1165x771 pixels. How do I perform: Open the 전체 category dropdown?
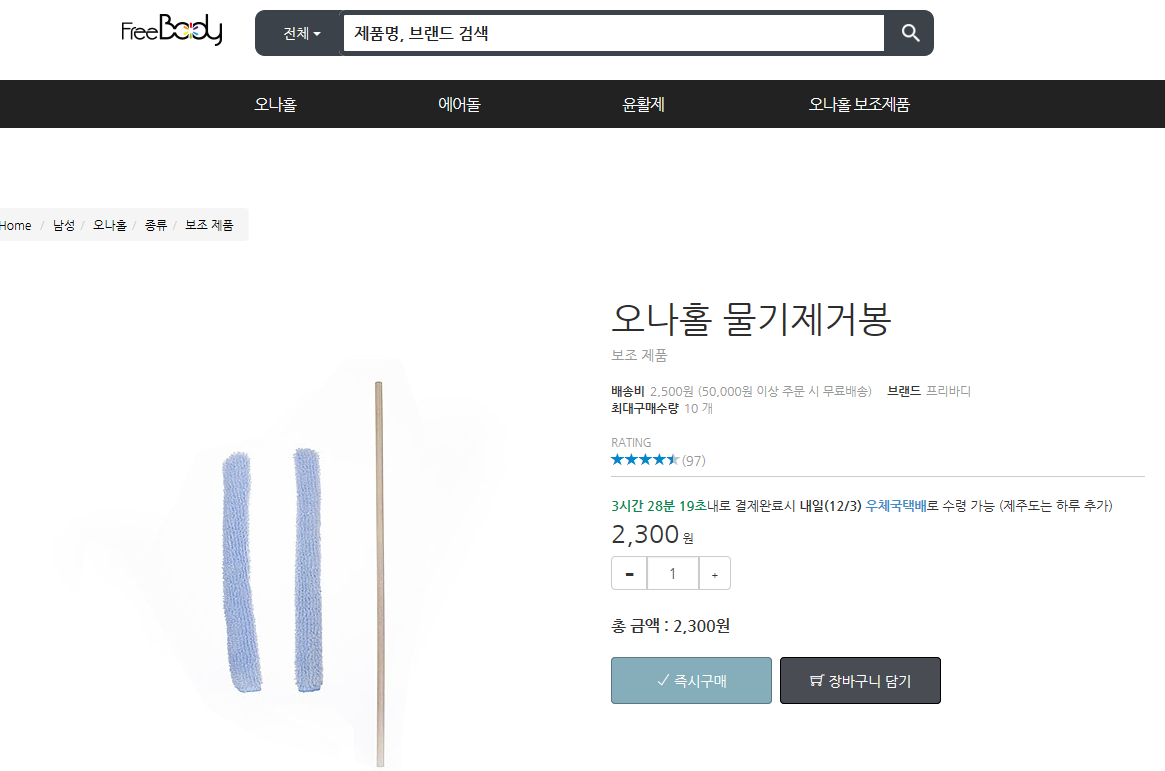coord(301,33)
